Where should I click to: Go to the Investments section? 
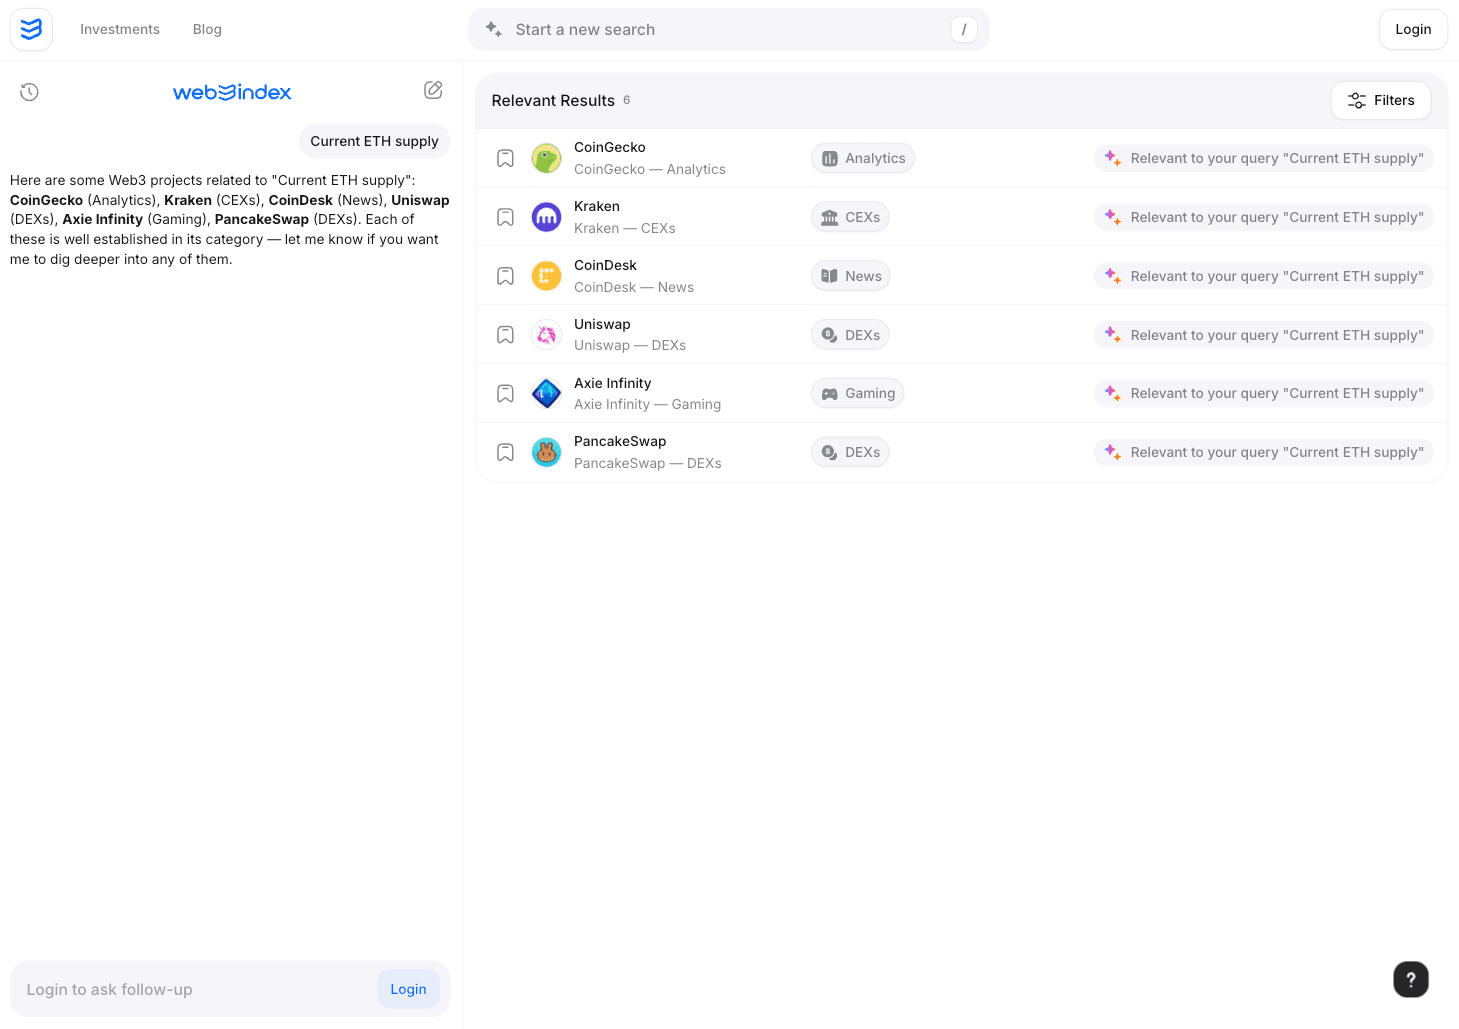click(120, 29)
